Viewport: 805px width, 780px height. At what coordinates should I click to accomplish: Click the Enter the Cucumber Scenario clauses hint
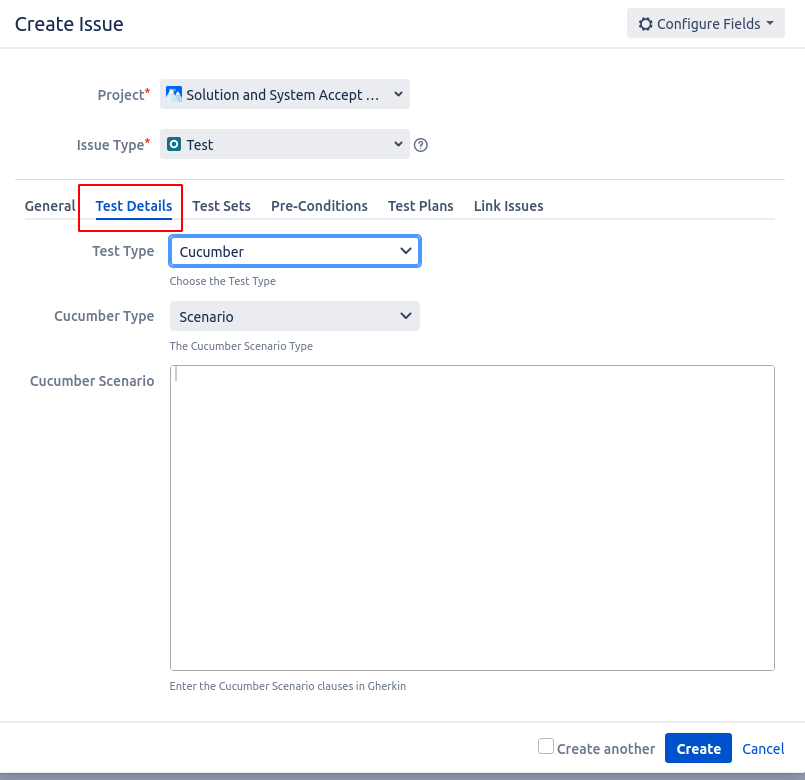[288, 686]
